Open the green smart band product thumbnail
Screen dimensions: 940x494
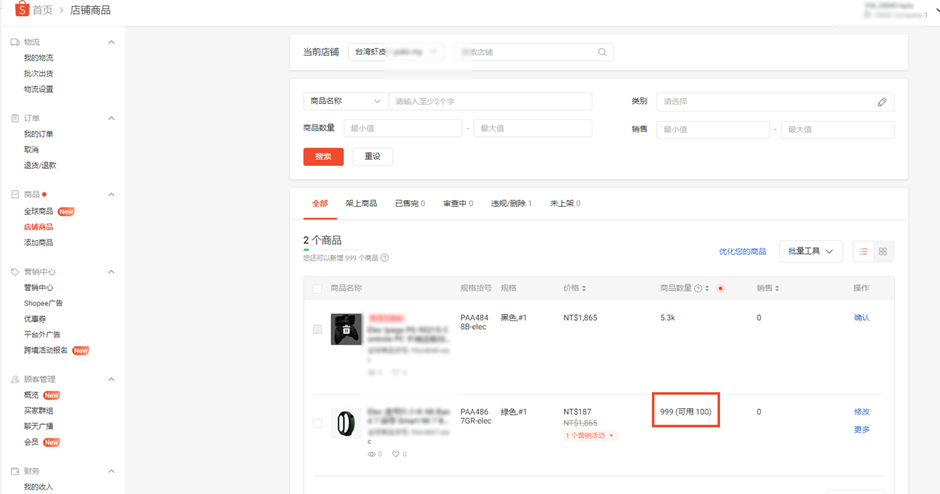tap(346, 423)
